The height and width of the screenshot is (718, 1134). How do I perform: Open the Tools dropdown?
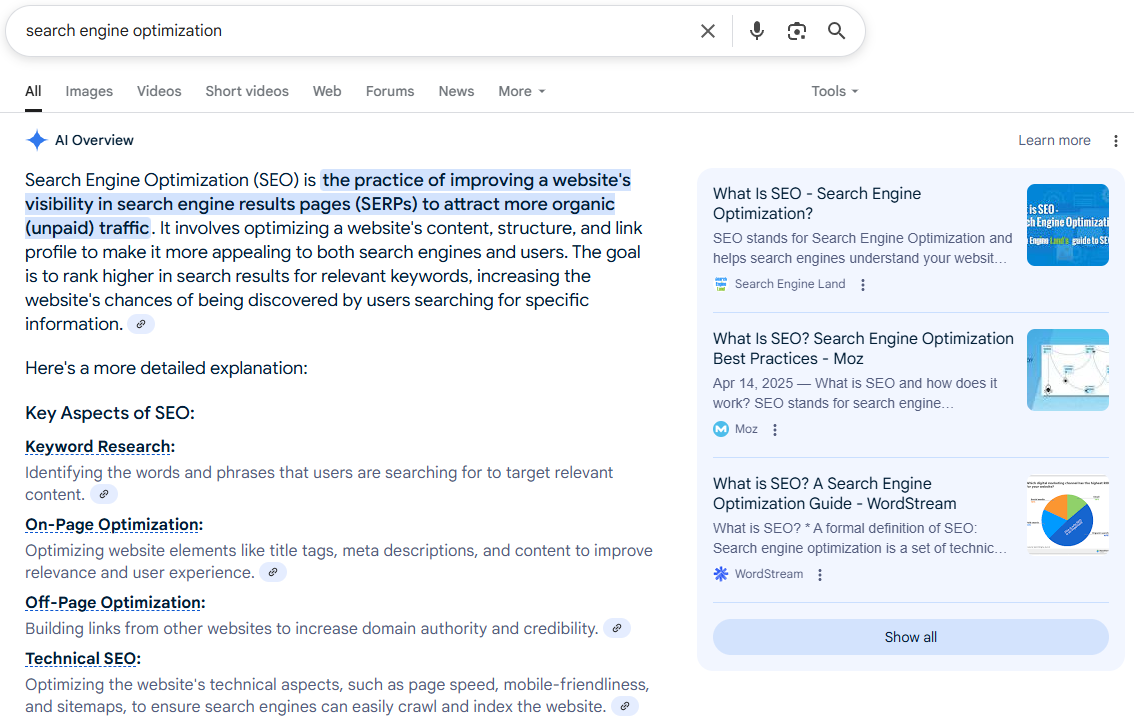coord(835,91)
